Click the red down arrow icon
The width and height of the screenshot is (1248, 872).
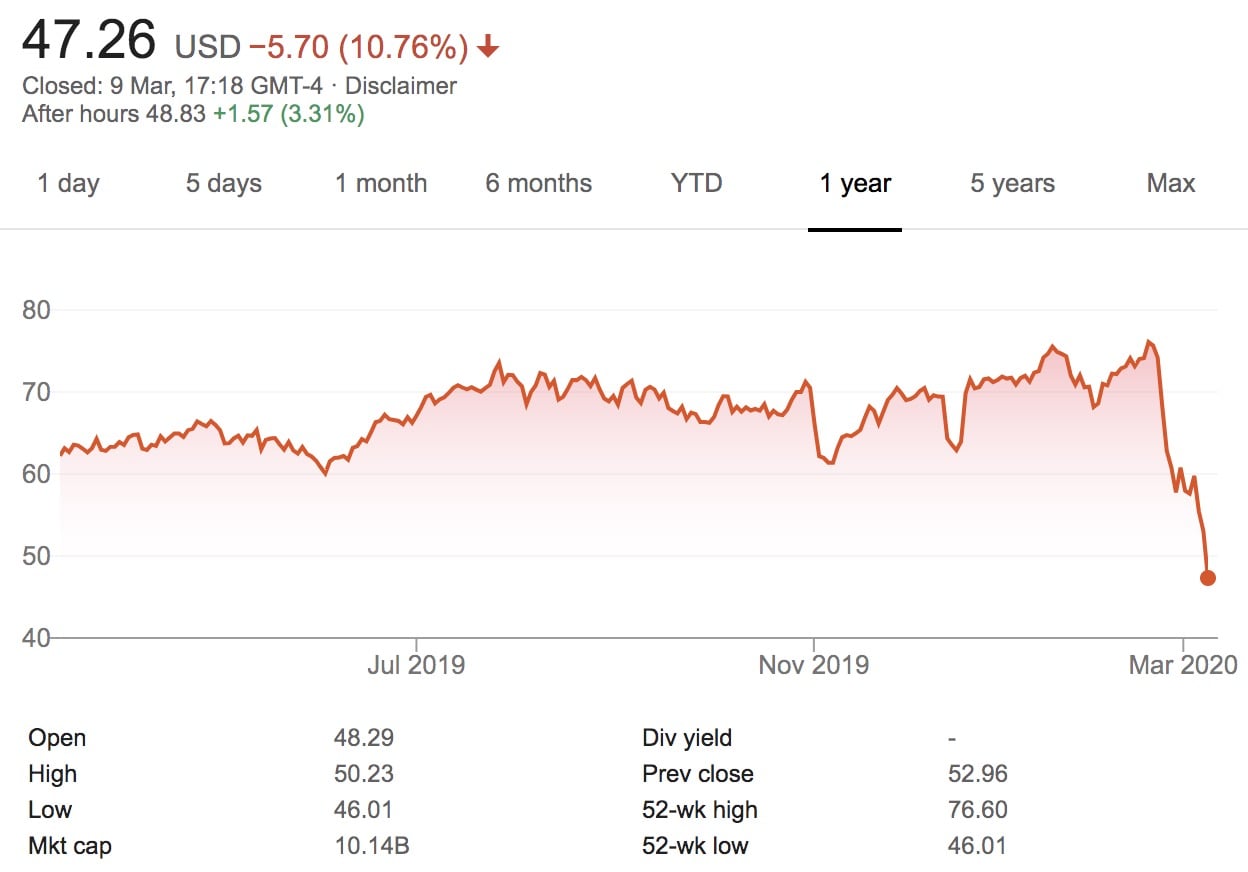tap(488, 47)
